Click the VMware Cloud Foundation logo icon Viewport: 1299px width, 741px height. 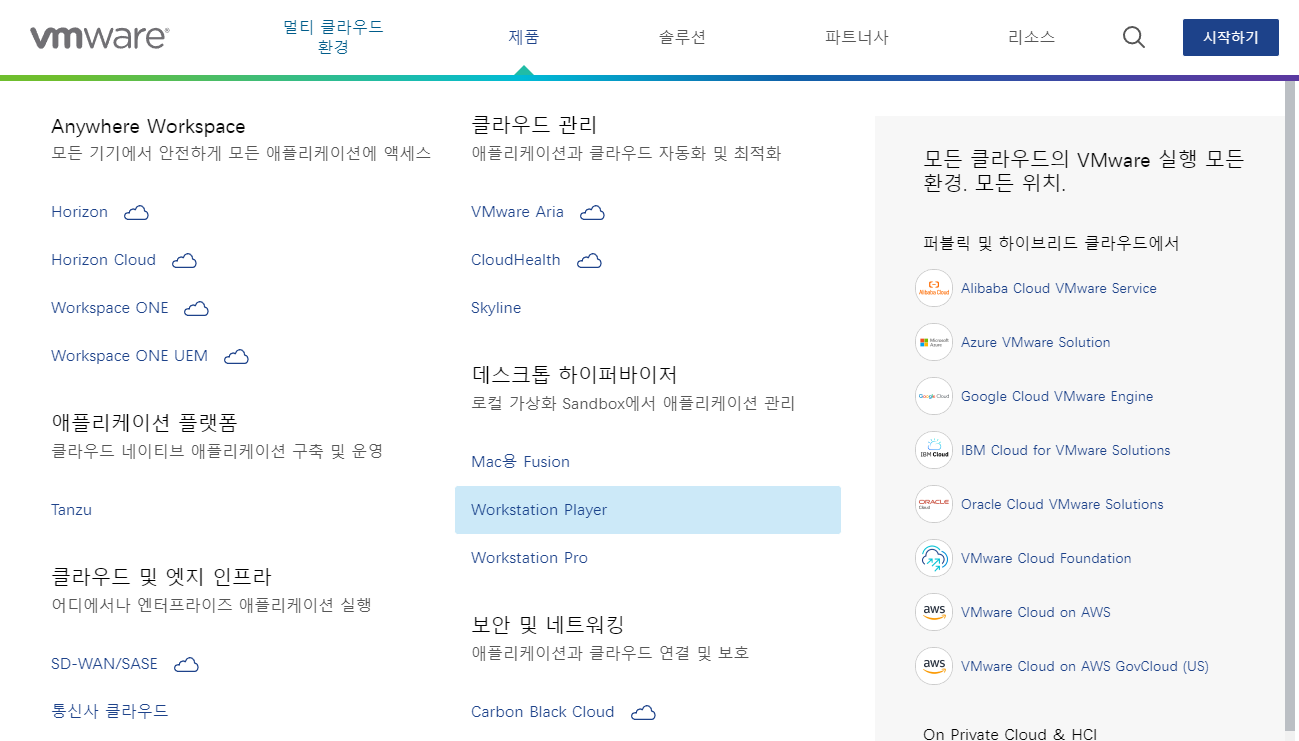coord(934,558)
